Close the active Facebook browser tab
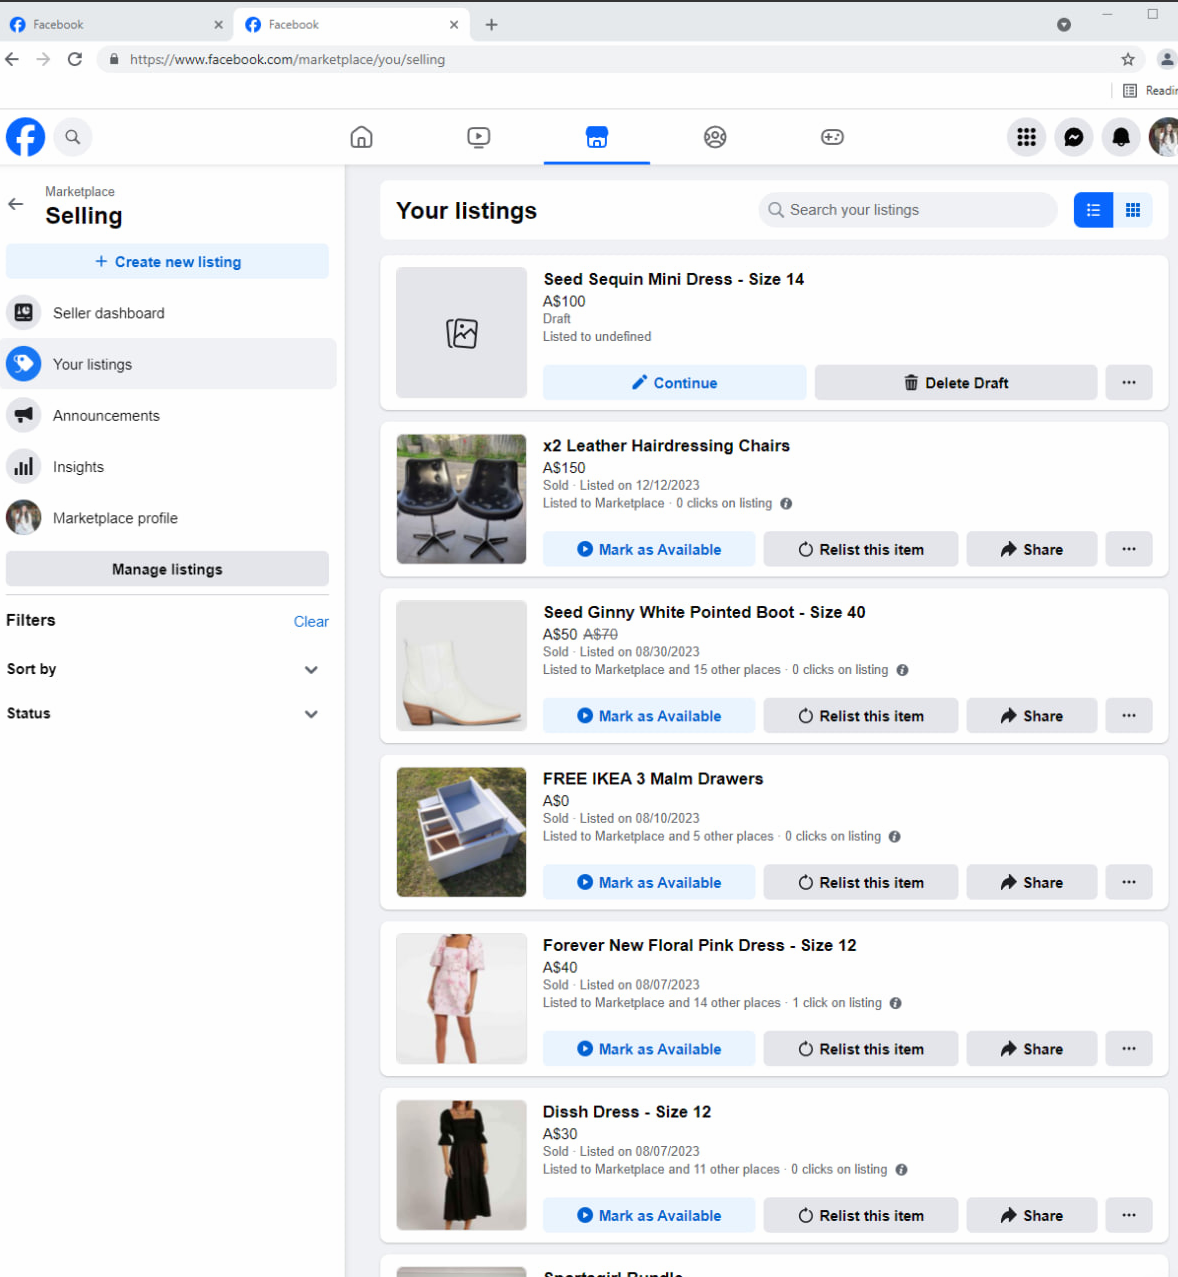 tap(454, 24)
